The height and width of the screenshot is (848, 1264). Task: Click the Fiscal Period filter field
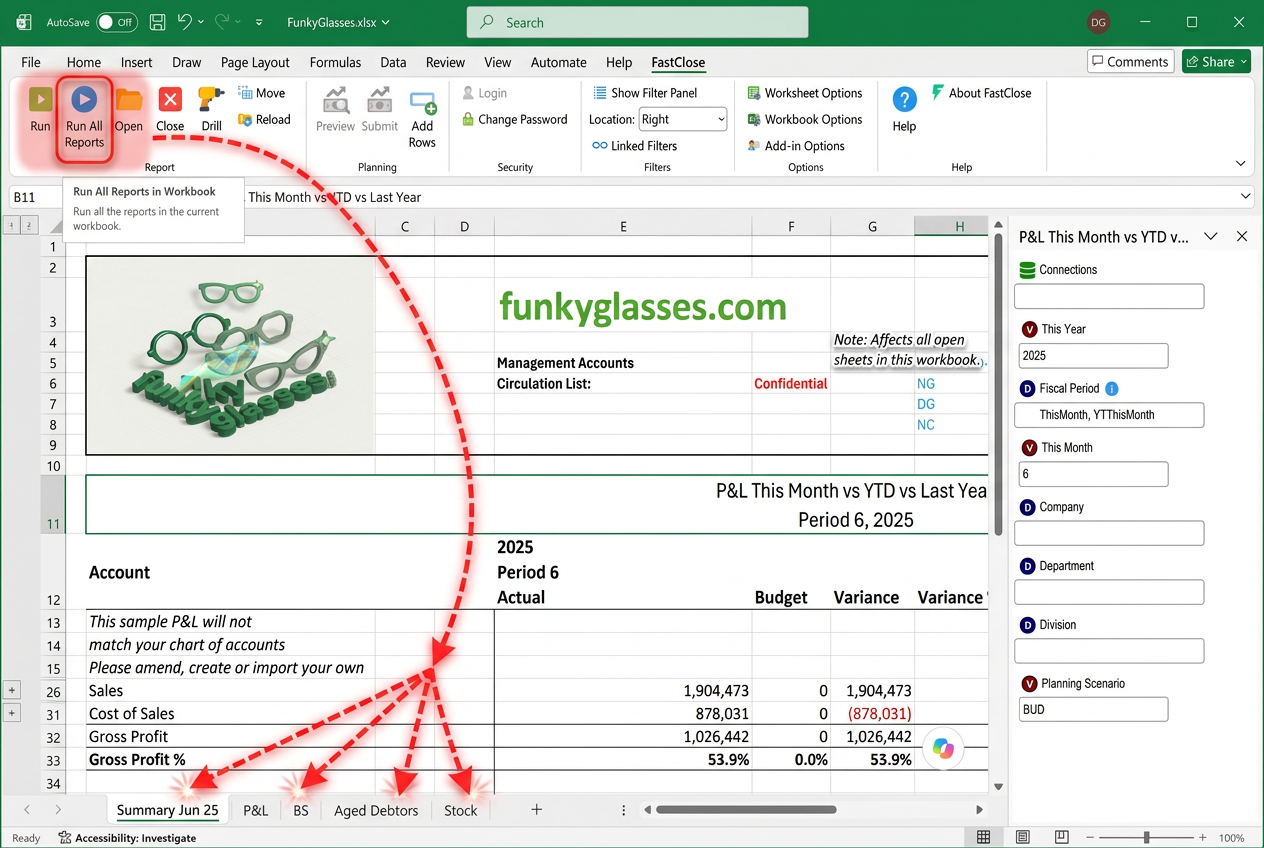[1109, 415]
